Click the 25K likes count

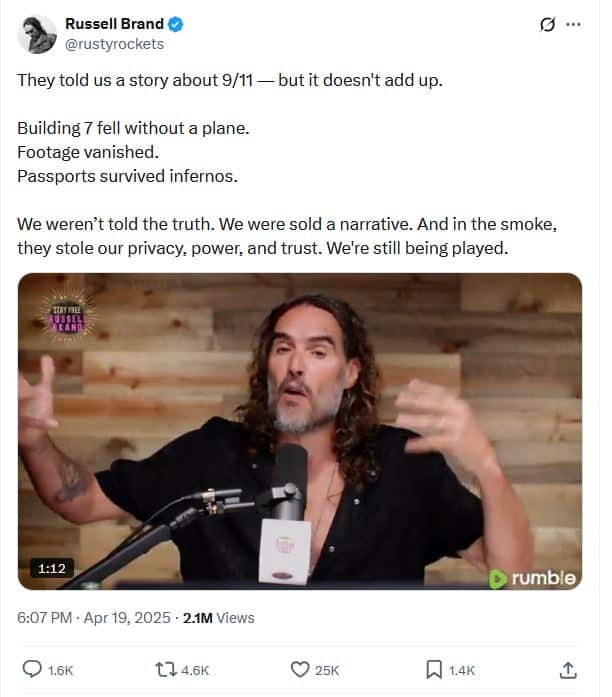point(327,670)
